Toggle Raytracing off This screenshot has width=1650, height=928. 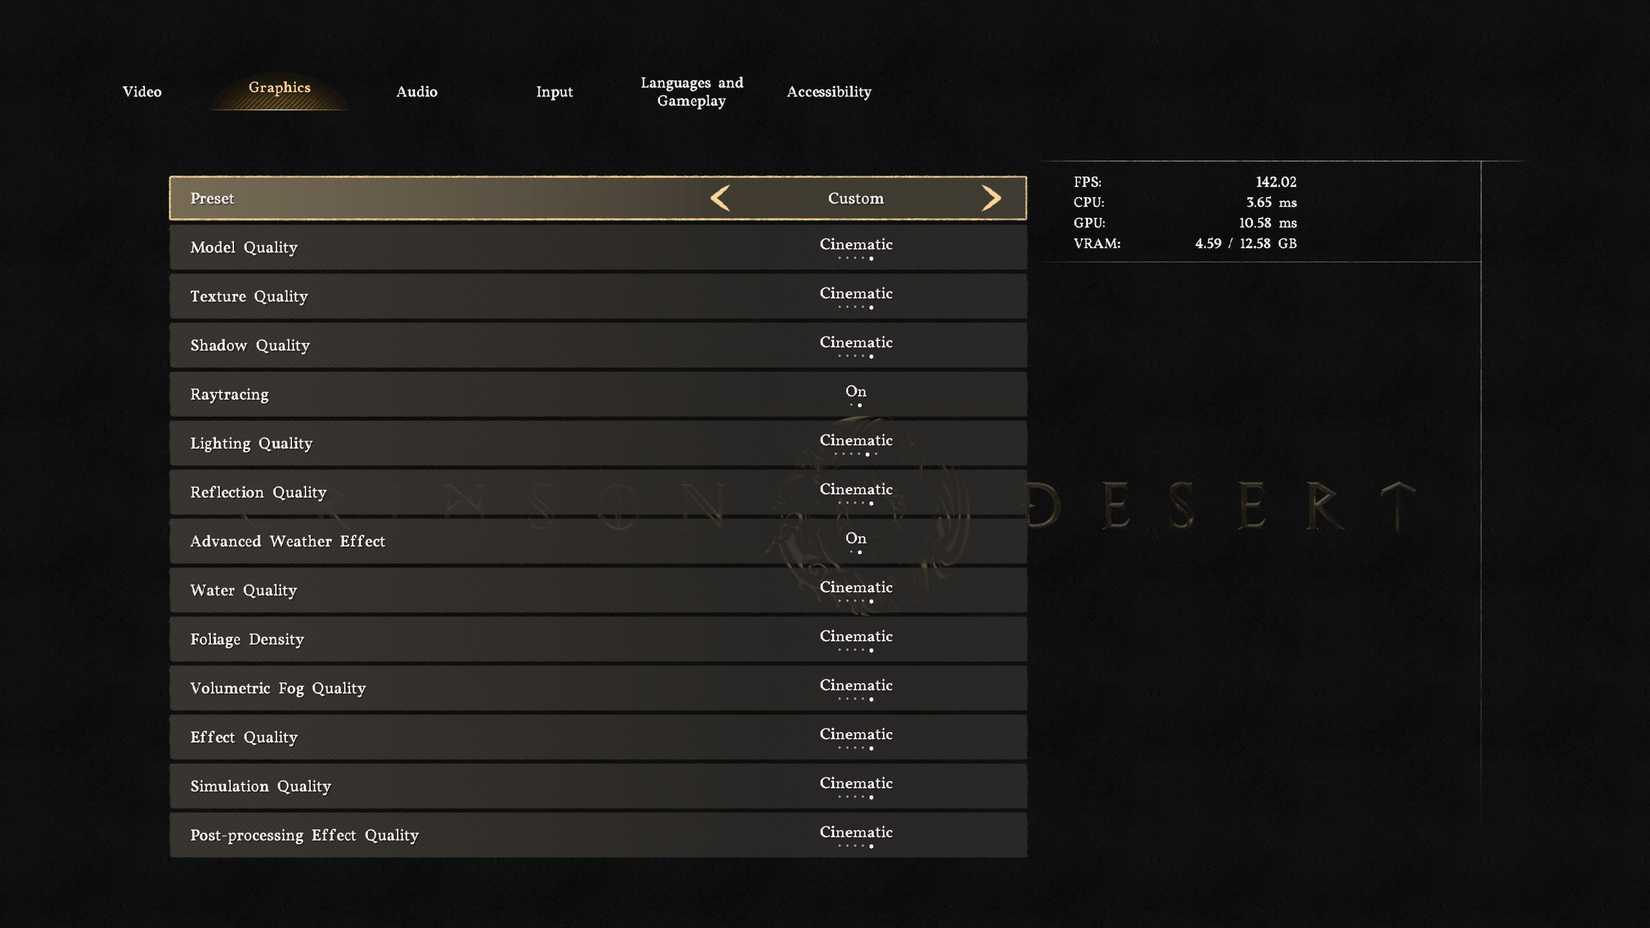coord(855,394)
